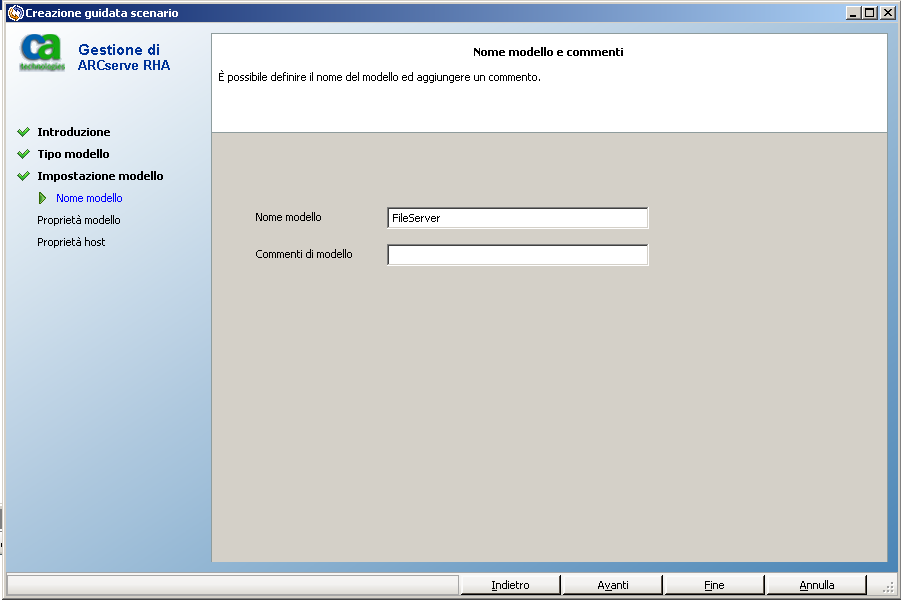Close the Creazione guidata scenario window
This screenshot has height=601, width=901.
click(887, 13)
